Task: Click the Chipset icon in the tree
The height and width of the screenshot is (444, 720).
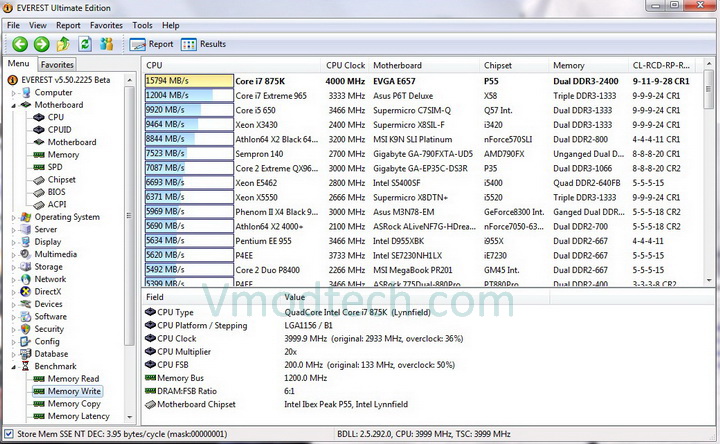Action: [x=39, y=180]
